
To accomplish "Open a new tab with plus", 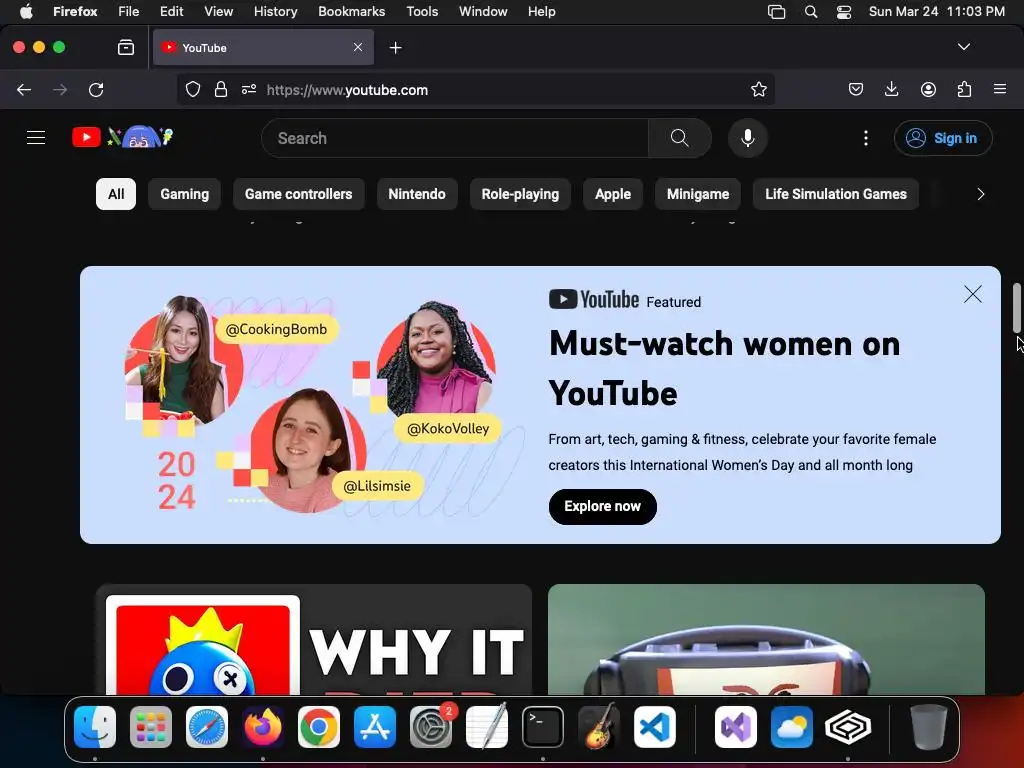I will click(x=395, y=48).
